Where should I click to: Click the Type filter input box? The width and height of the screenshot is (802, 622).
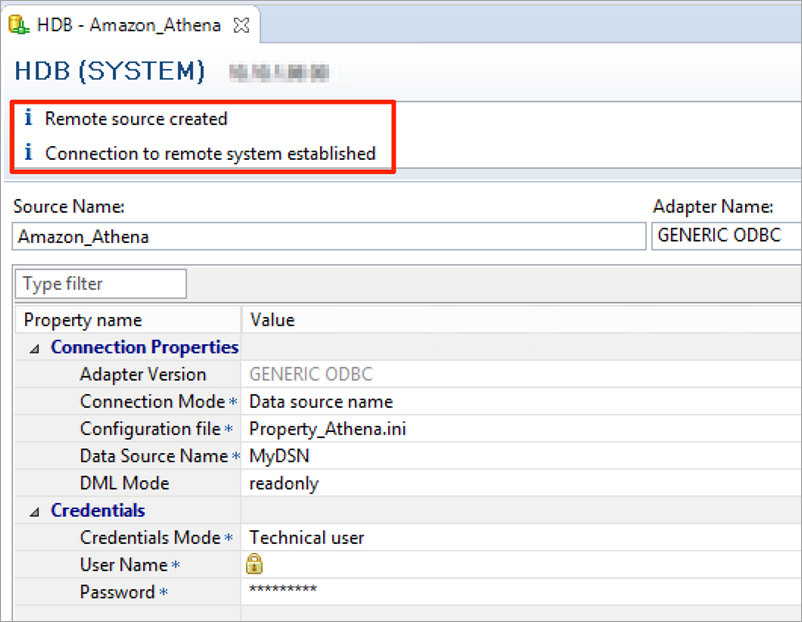click(x=101, y=284)
